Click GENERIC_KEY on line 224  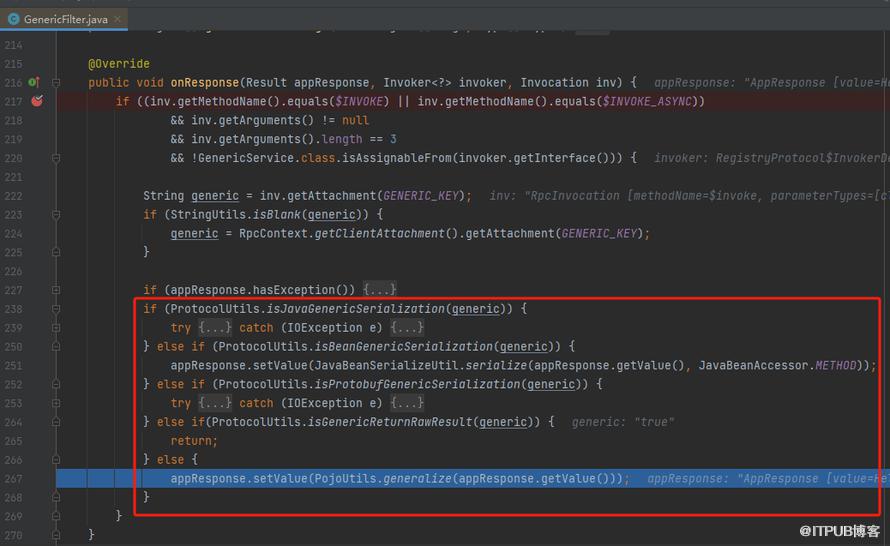click(x=599, y=233)
